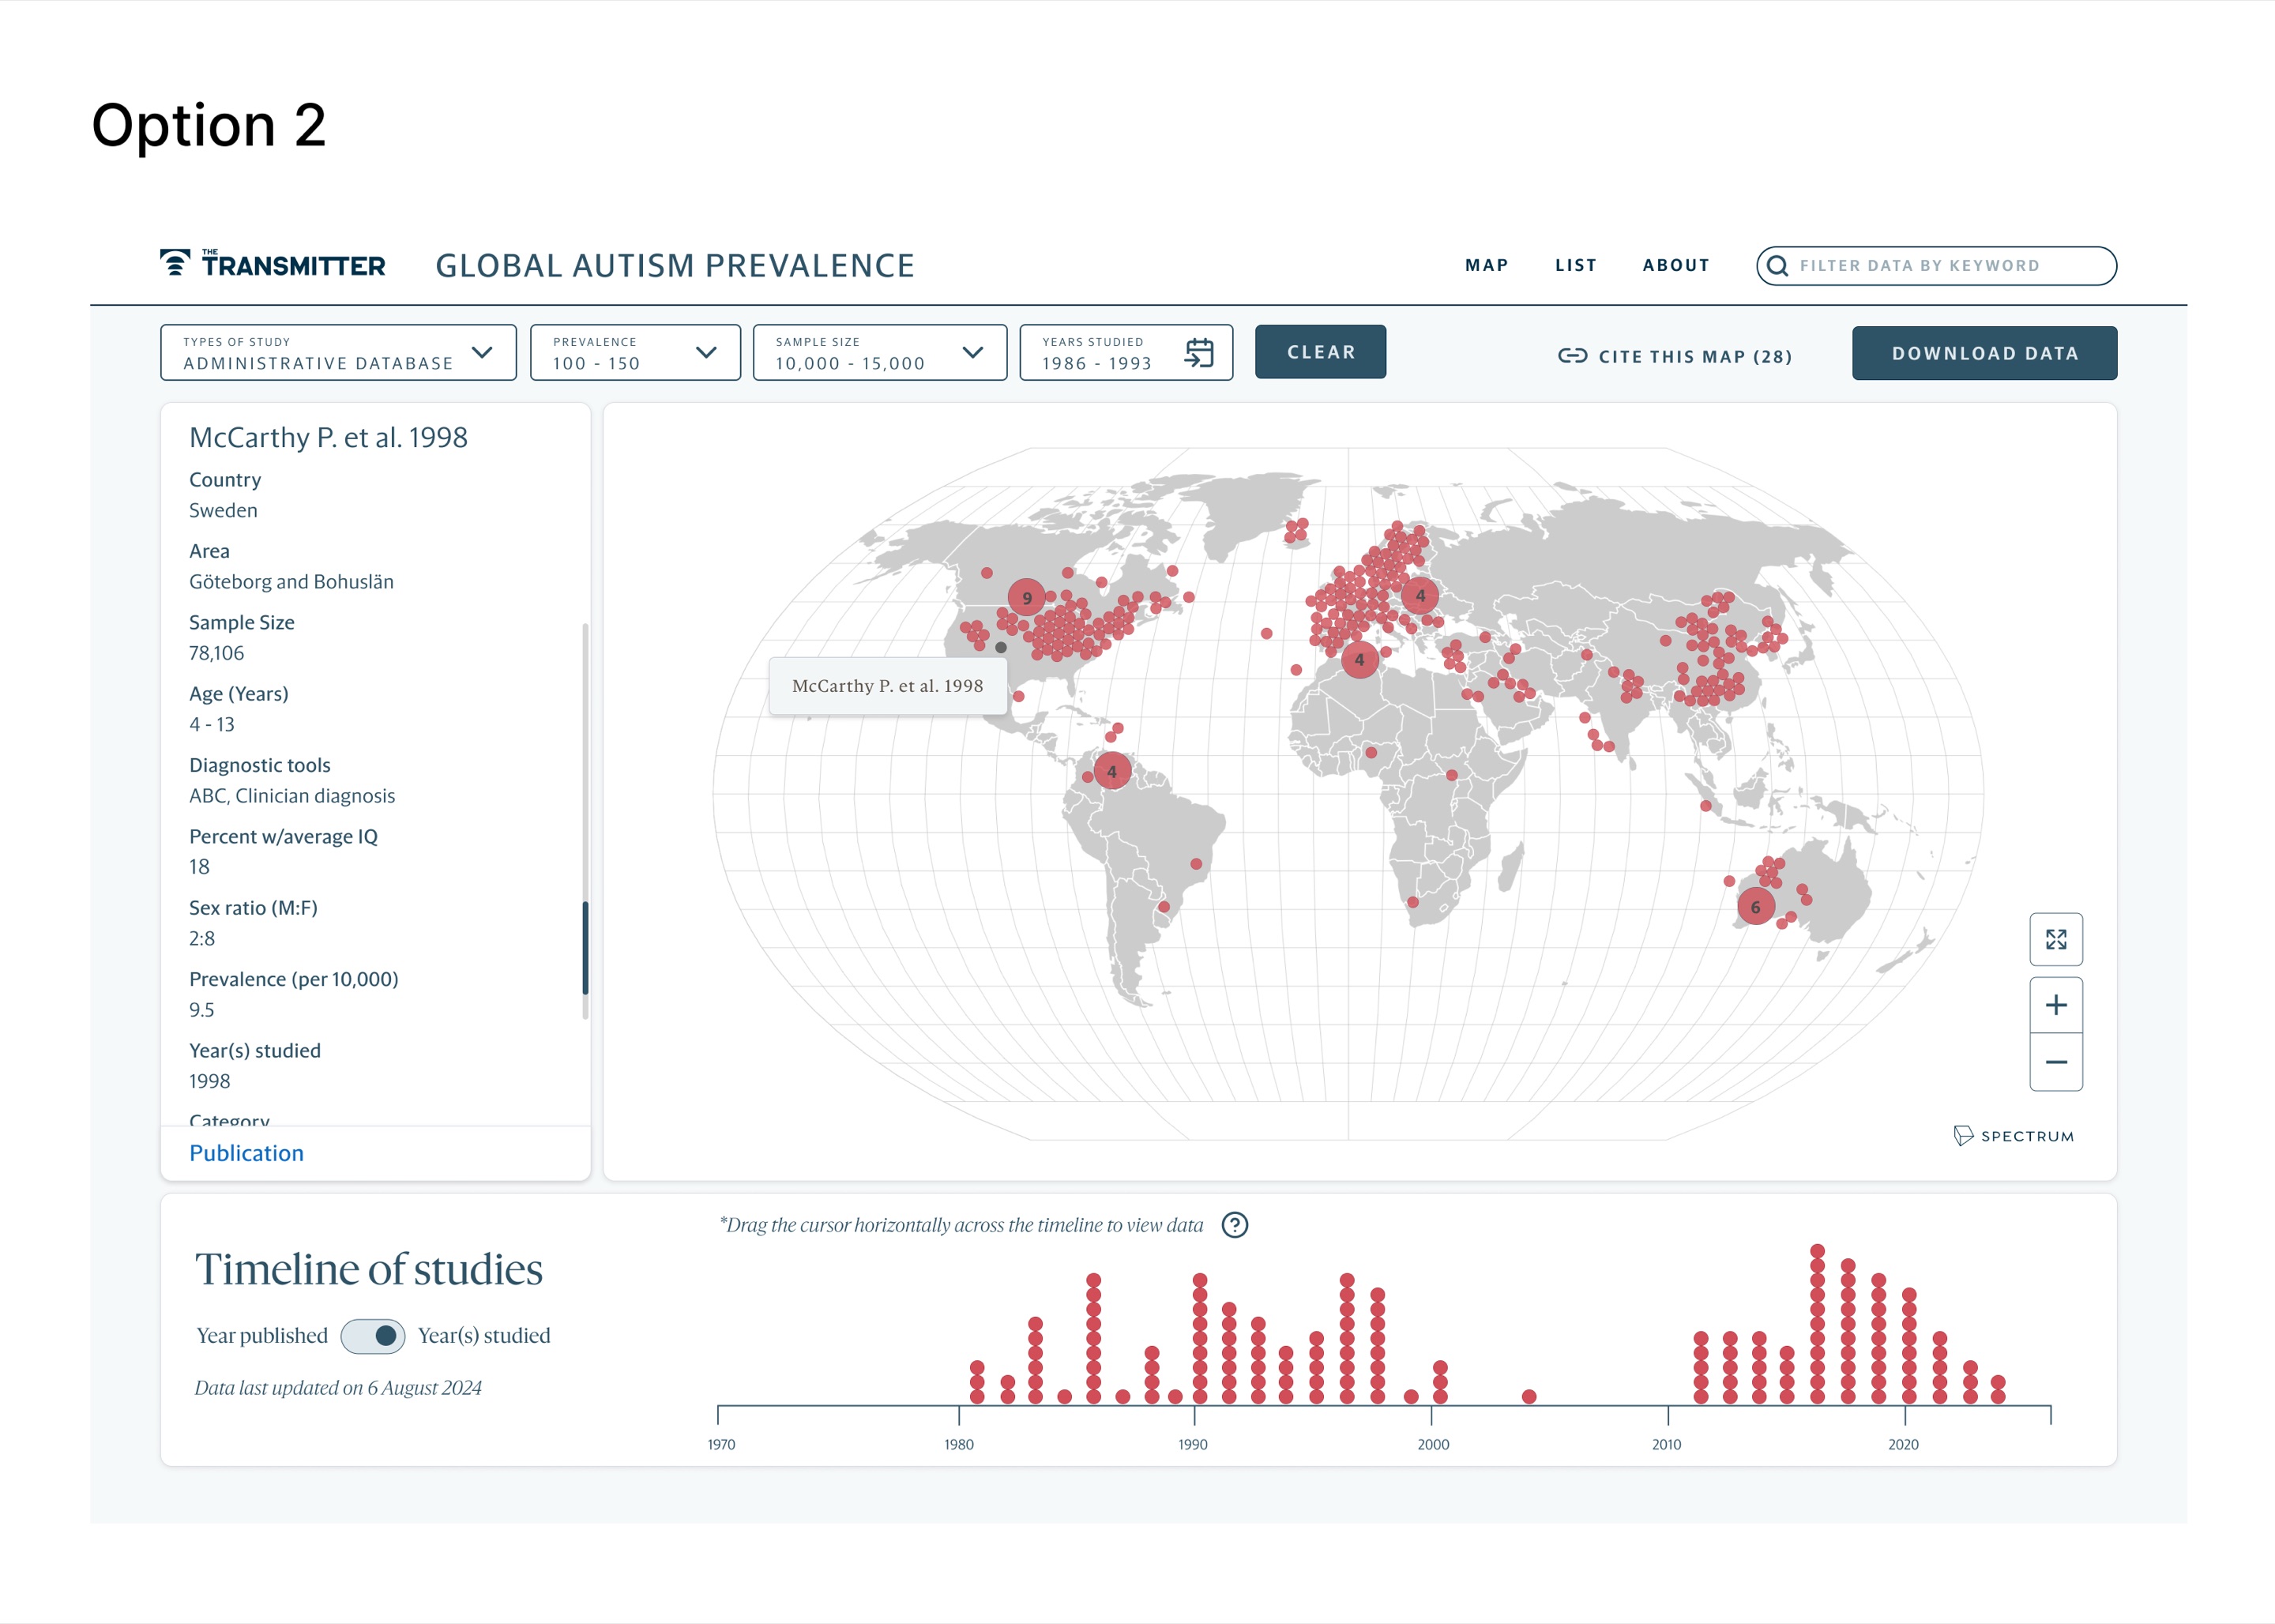Screen dimensions: 2275x1624
Task: Click the search magnifier icon
Action: click(1777, 266)
